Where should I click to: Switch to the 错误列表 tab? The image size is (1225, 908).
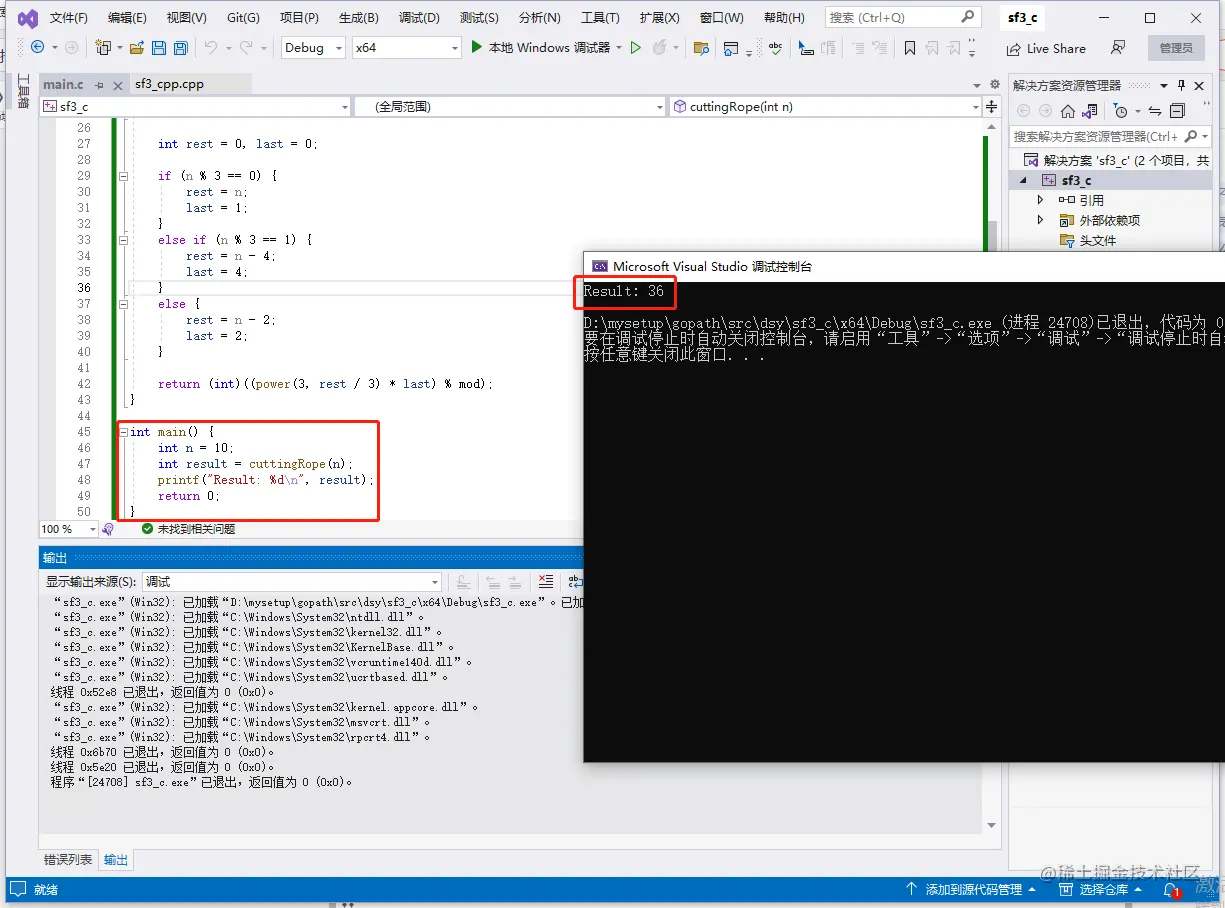pyautogui.click(x=68, y=860)
